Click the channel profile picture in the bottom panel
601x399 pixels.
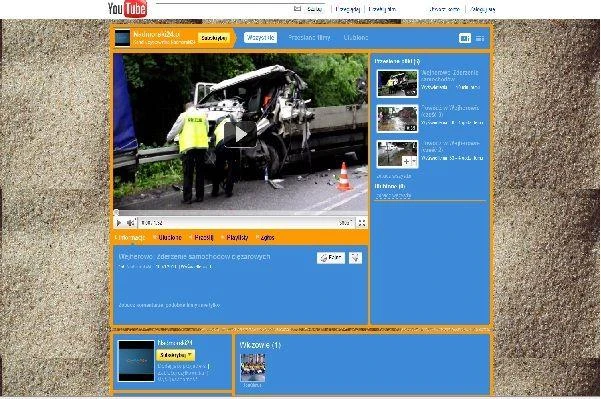click(x=136, y=361)
